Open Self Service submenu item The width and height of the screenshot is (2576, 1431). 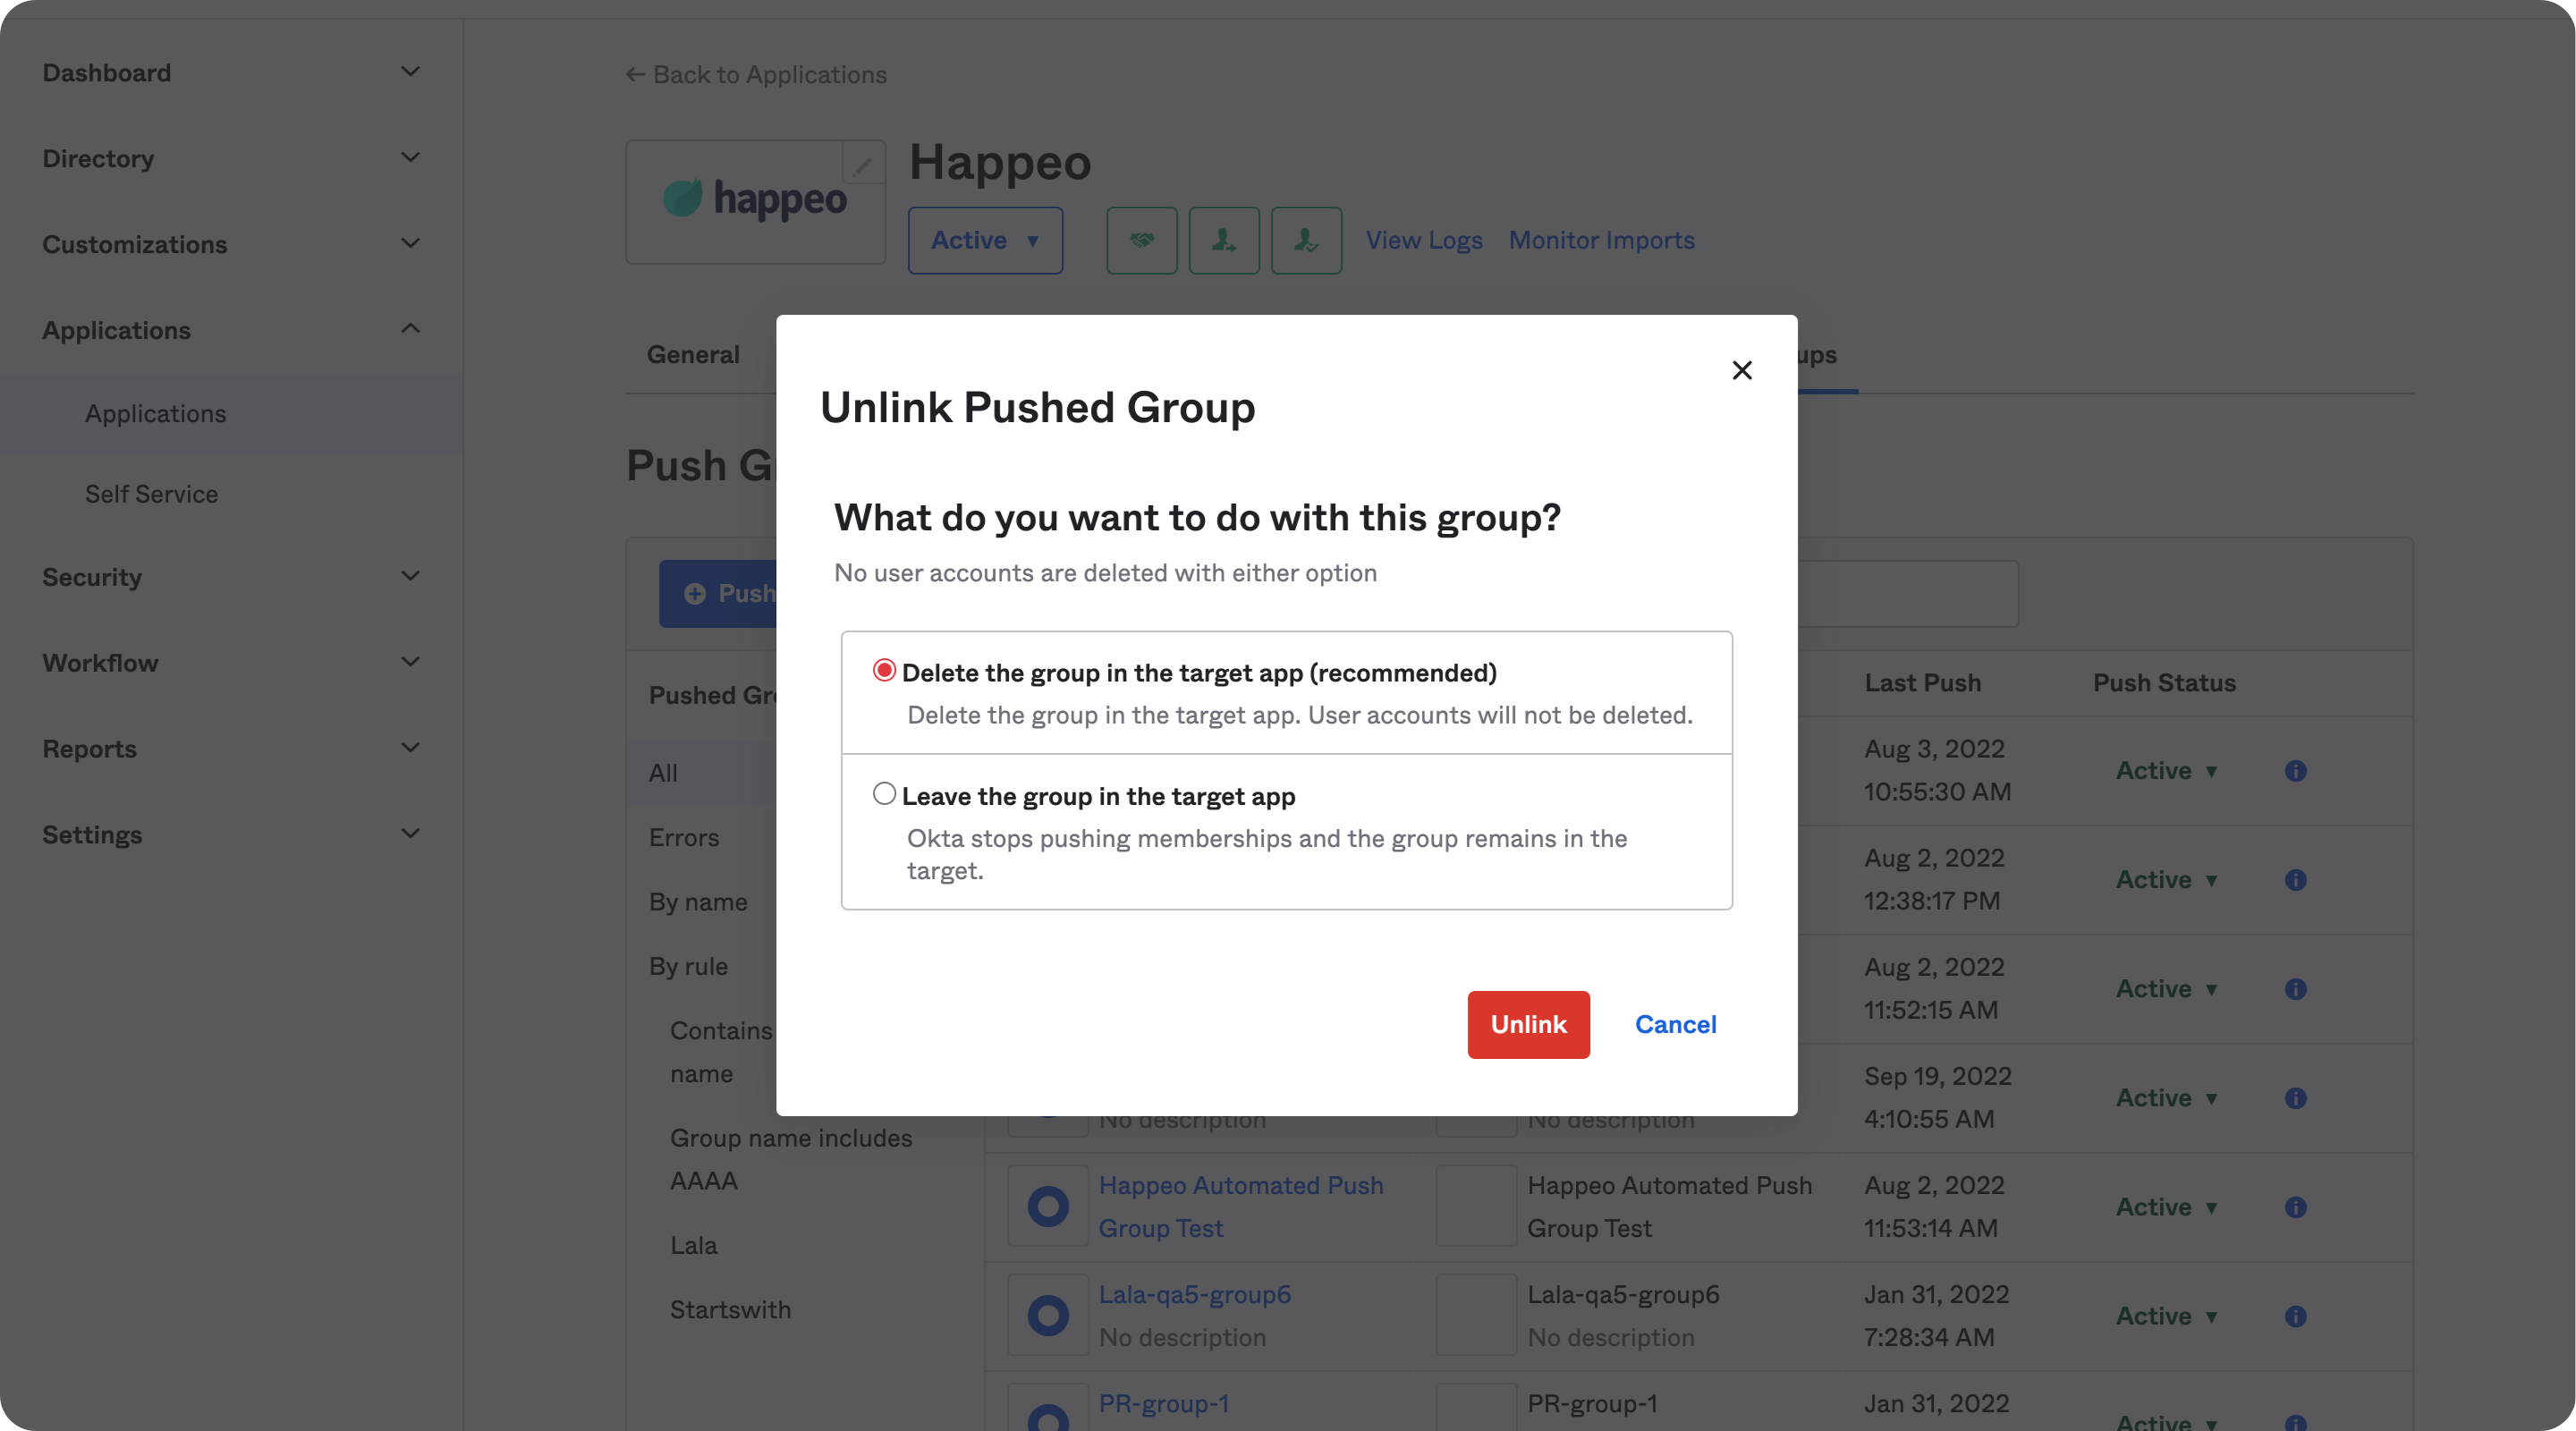[152, 494]
